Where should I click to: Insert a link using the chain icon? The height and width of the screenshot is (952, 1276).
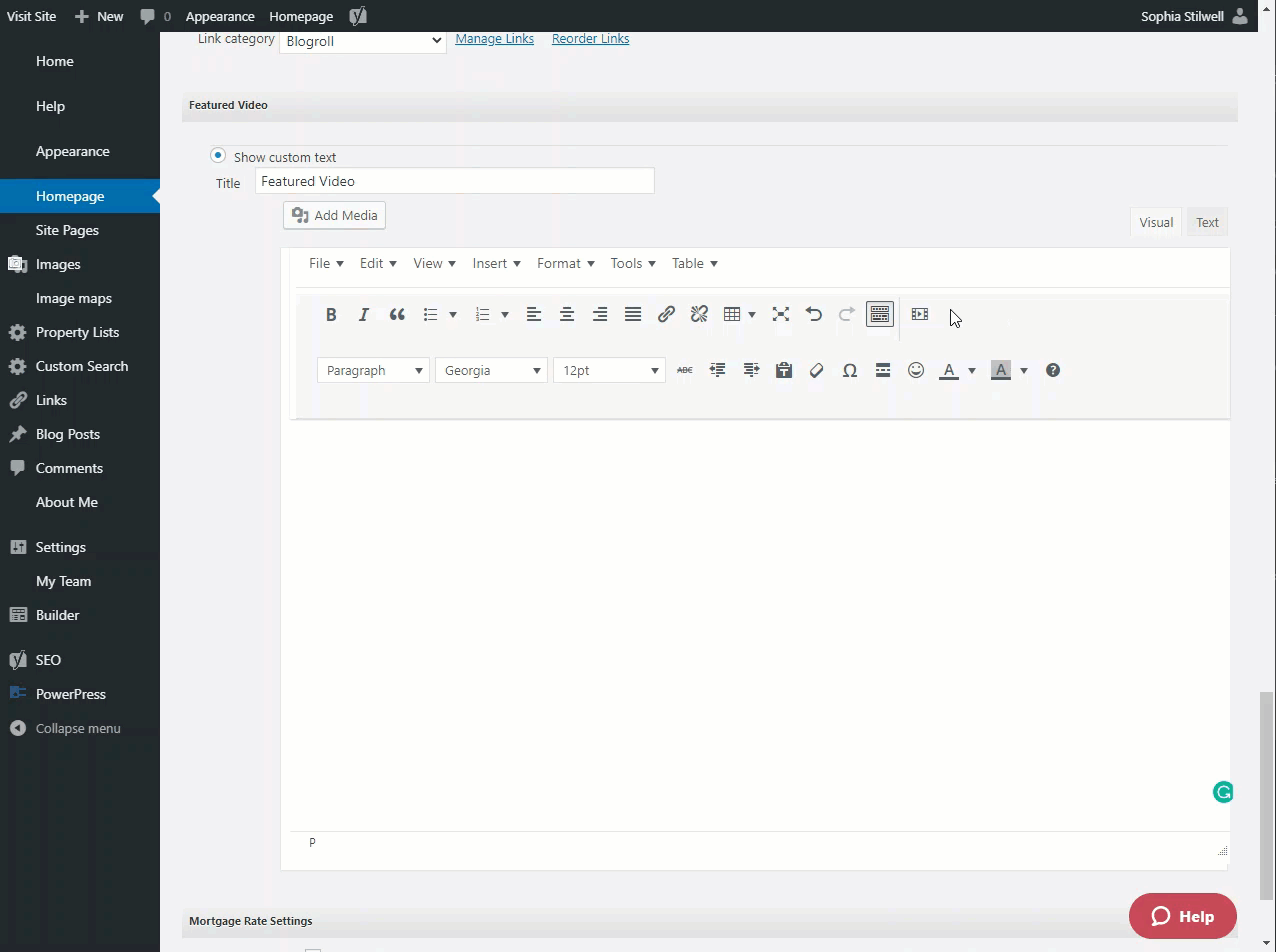tap(666, 314)
